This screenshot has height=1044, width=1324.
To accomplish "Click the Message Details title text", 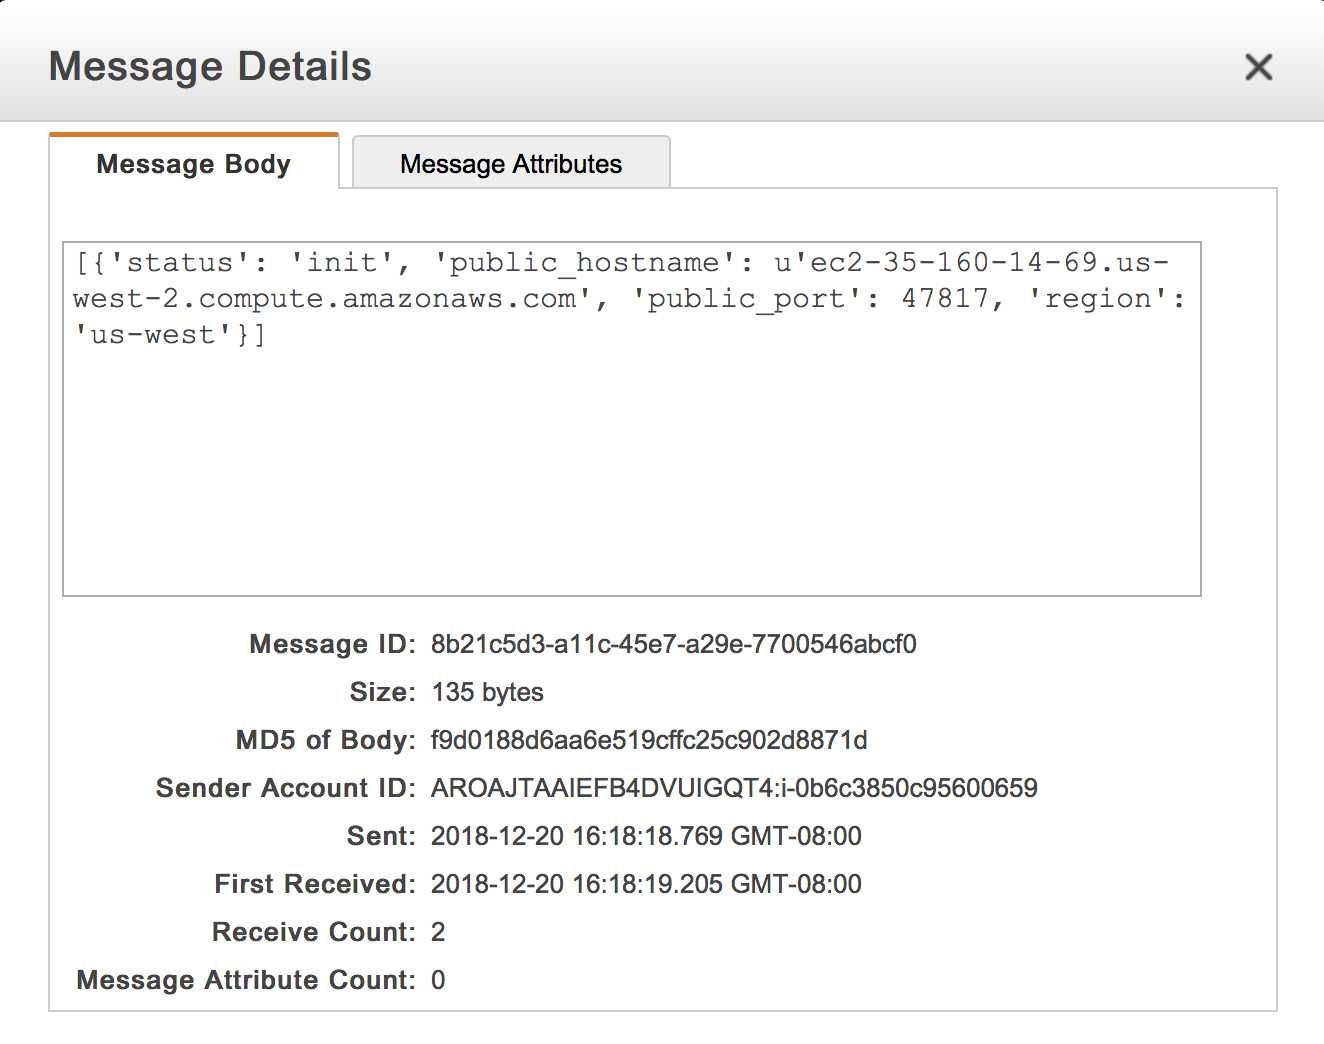I will [210, 67].
